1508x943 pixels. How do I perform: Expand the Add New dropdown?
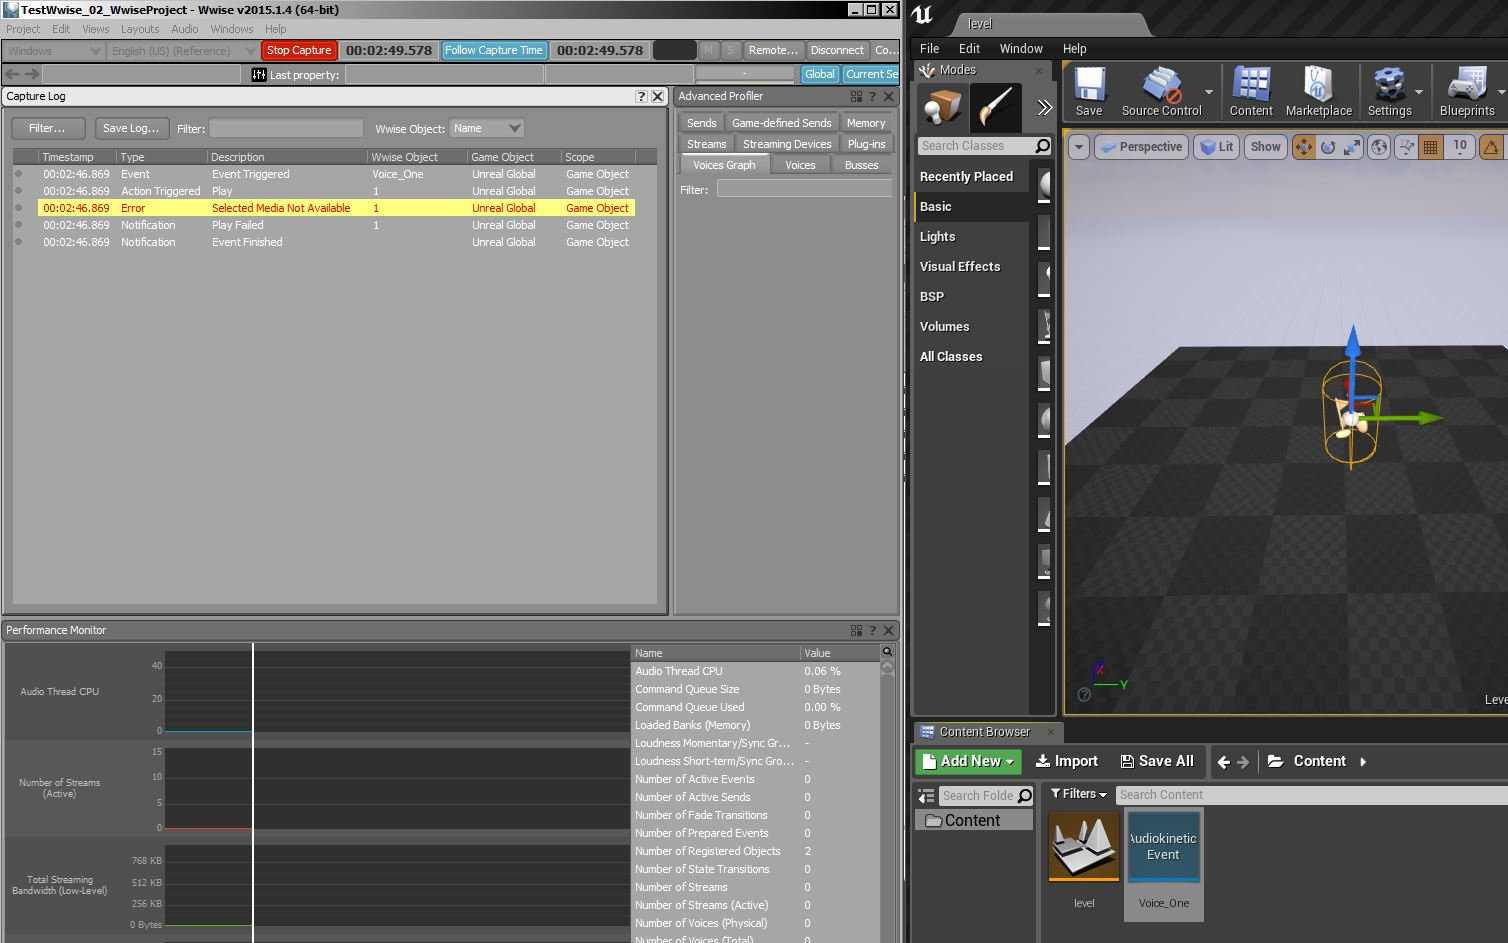click(967, 761)
